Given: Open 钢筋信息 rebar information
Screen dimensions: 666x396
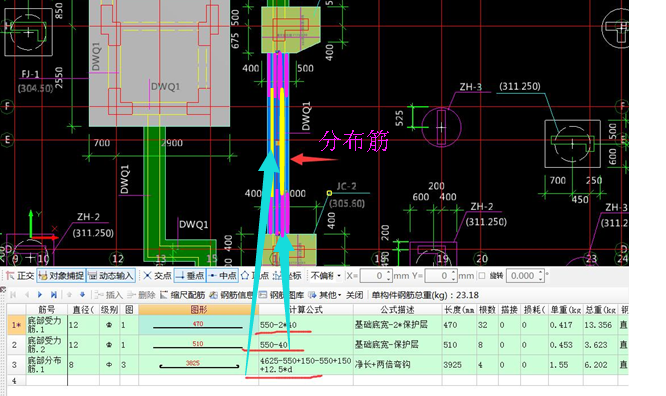Looking at the screenshot, I should click(231, 294).
